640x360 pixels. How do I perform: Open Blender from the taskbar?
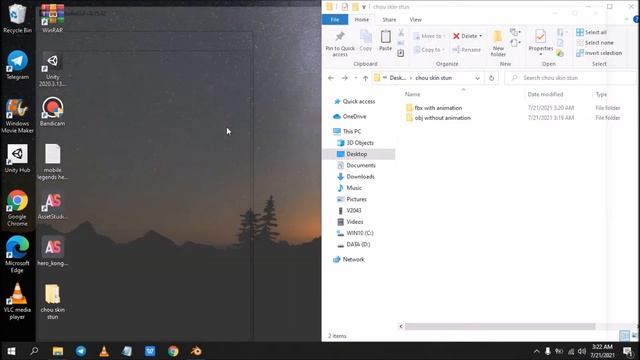196,351
